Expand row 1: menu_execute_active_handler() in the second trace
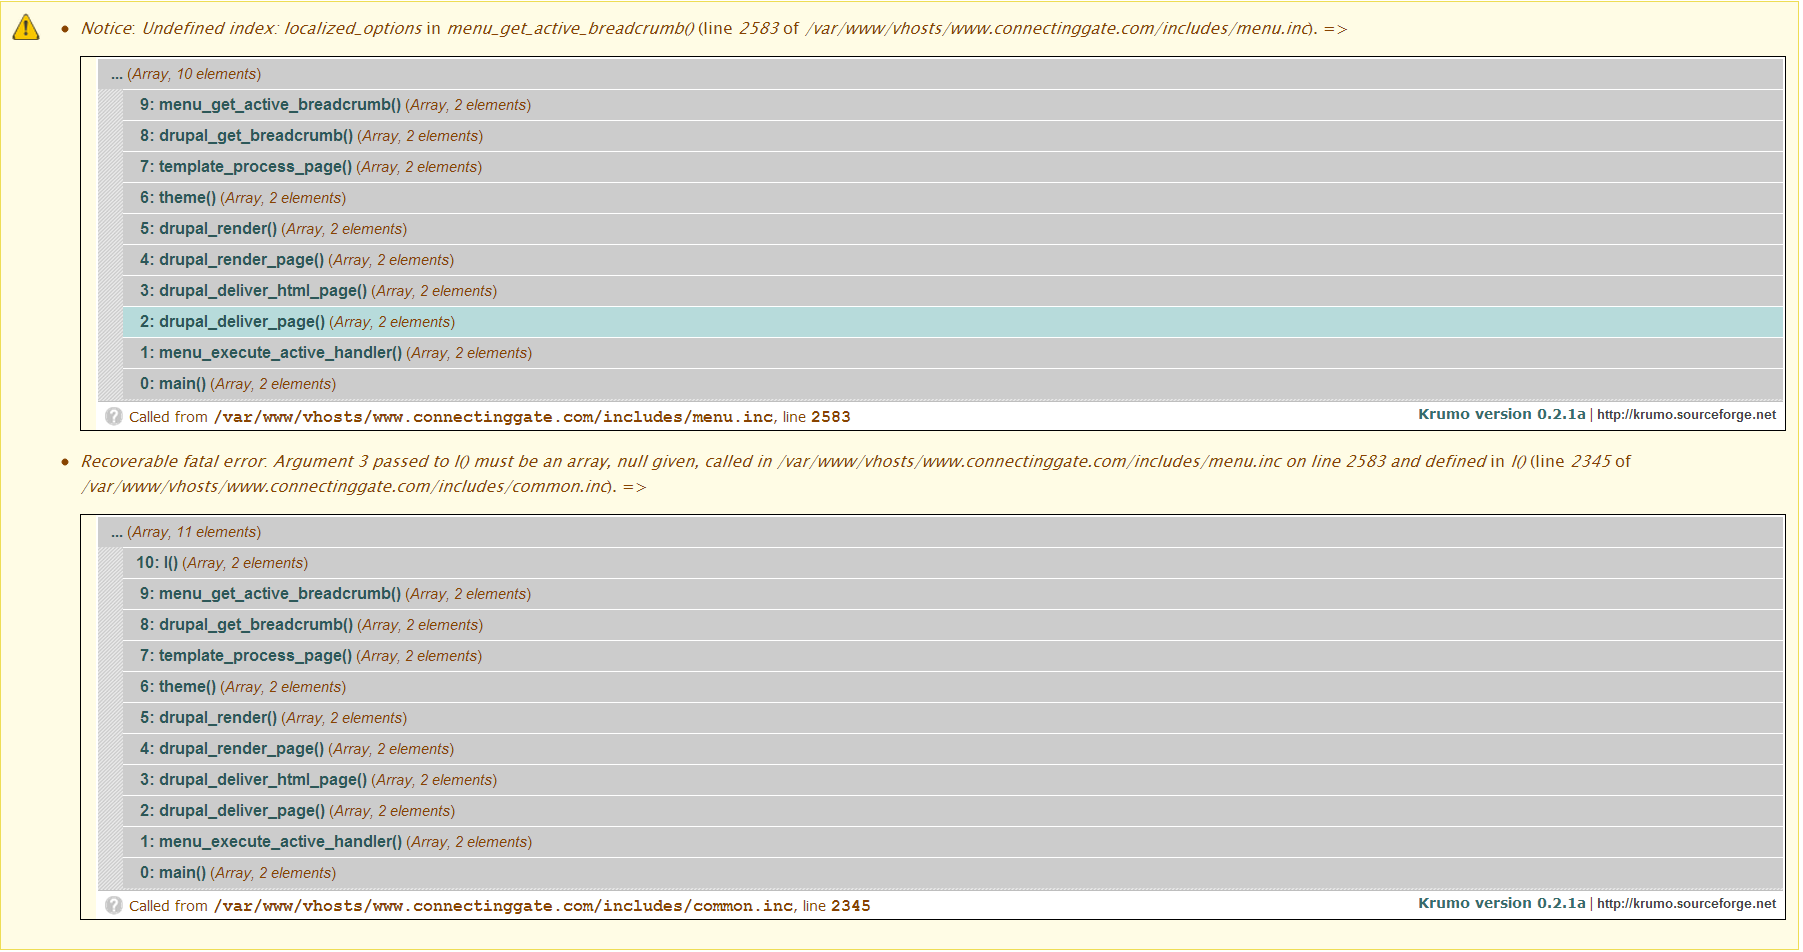 953,842
